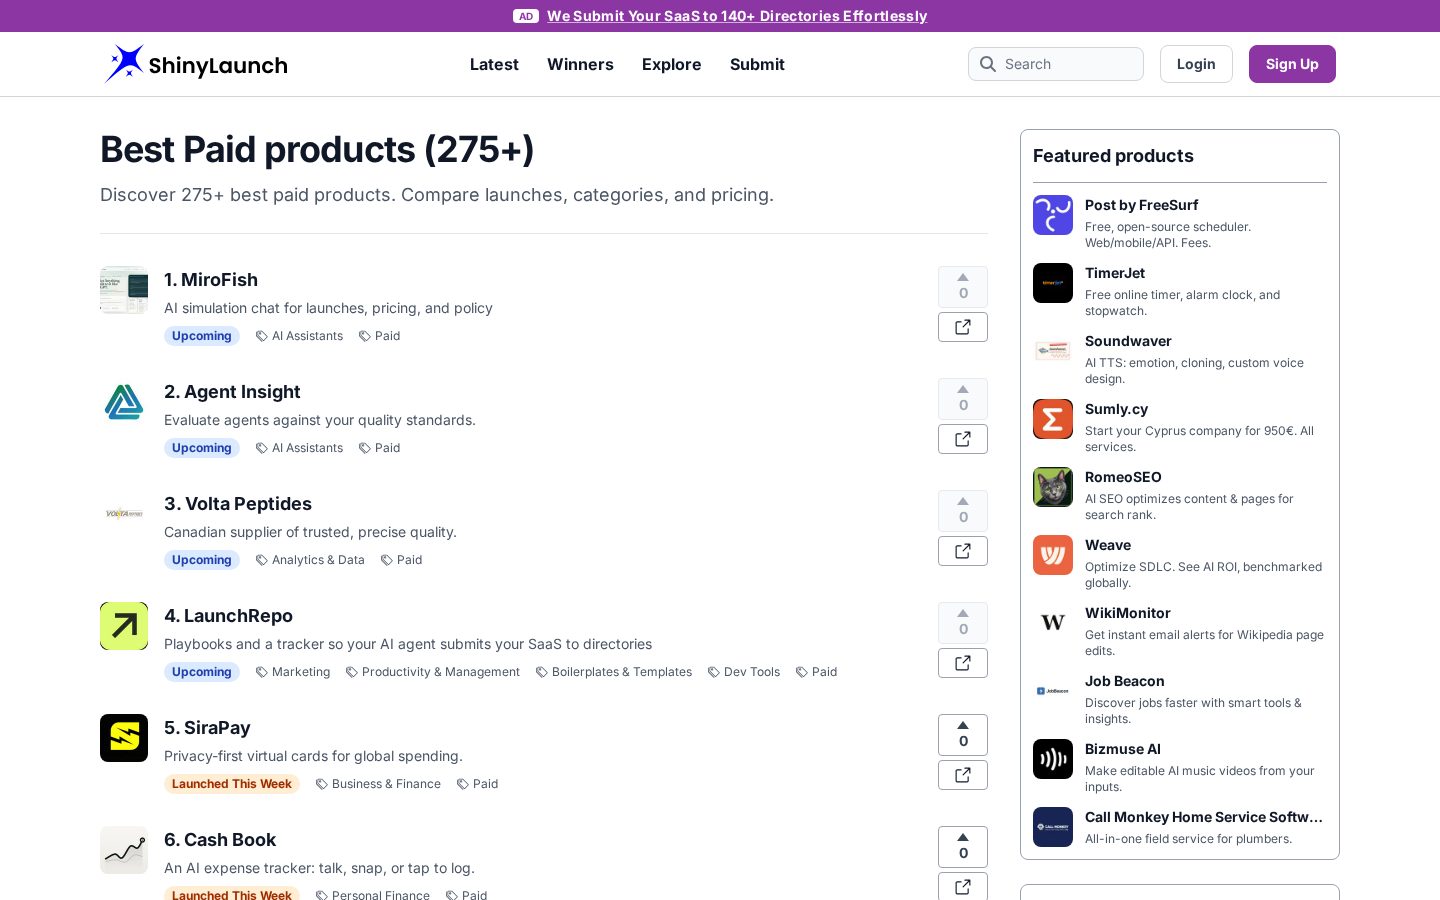Open Cash Book external link icon
This screenshot has height=900, width=1440.
[x=963, y=886]
